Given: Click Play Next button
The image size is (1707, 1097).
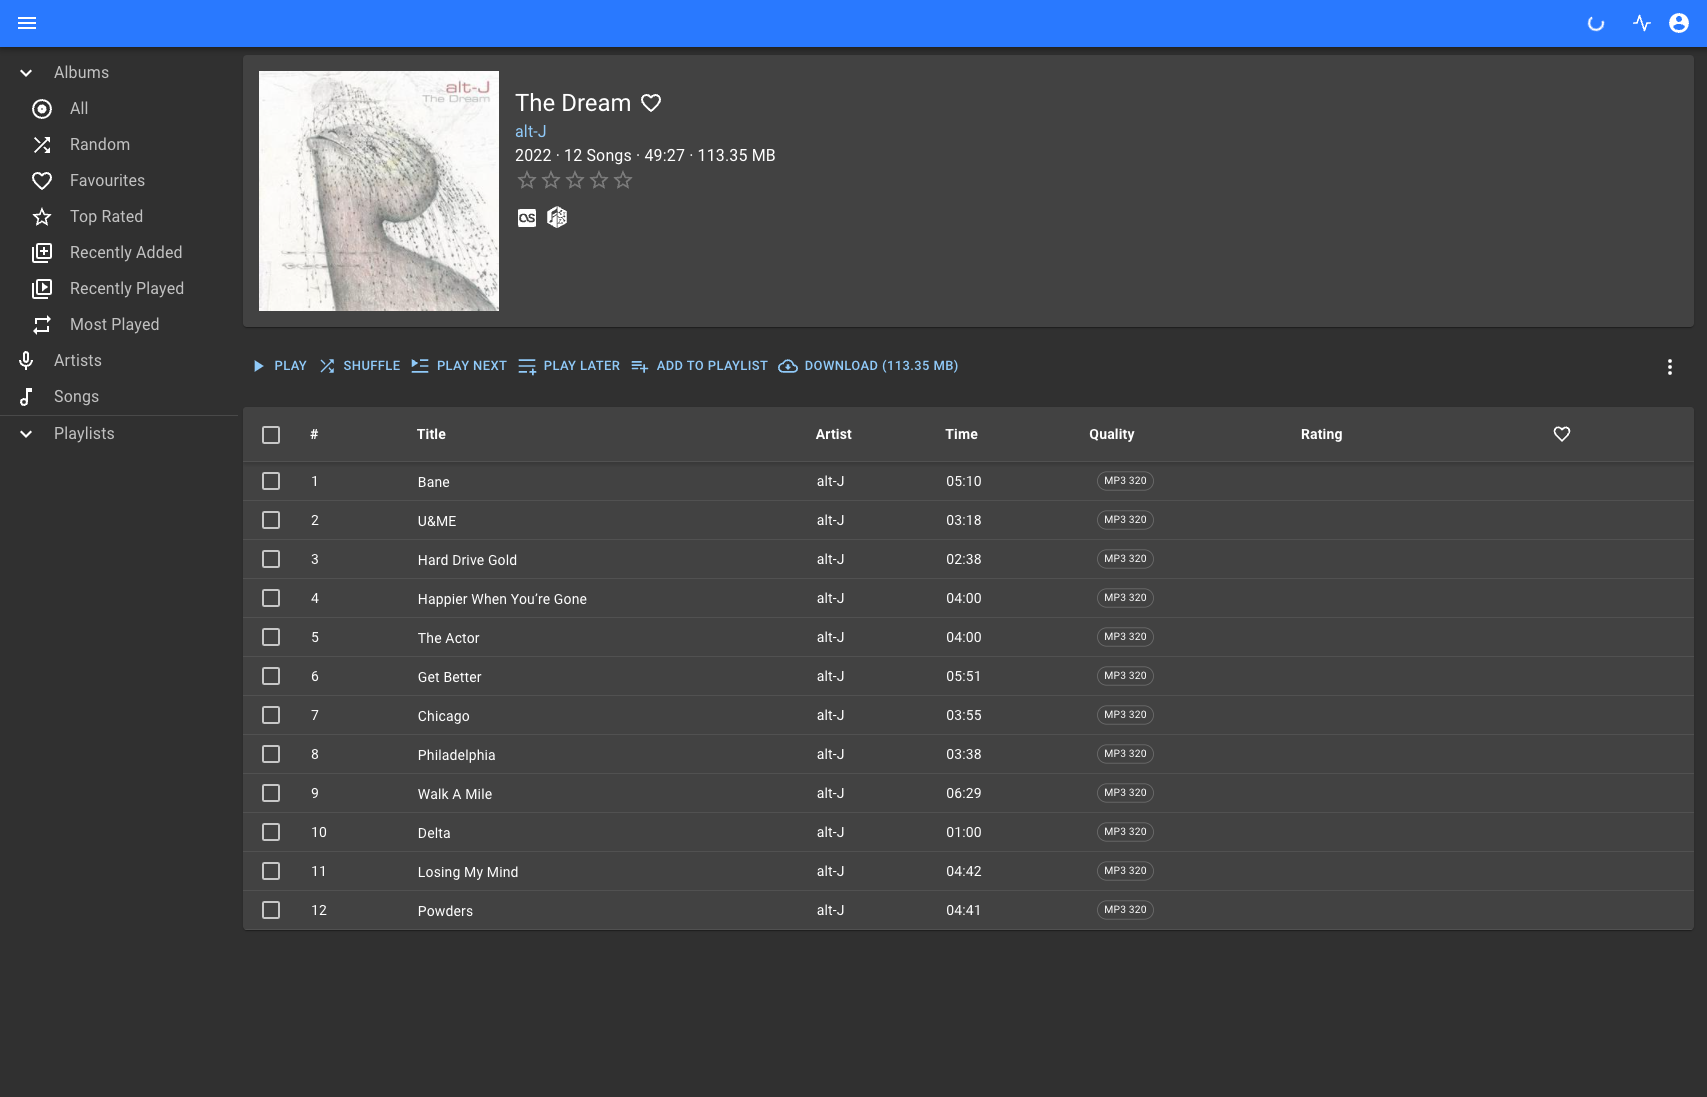Looking at the screenshot, I should tap(459, 366).
